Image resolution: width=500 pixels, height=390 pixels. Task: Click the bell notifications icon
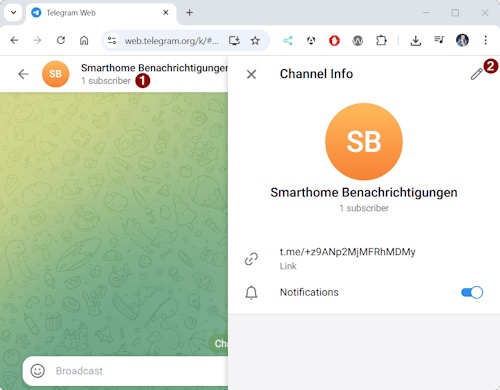(x=251, y=293)
